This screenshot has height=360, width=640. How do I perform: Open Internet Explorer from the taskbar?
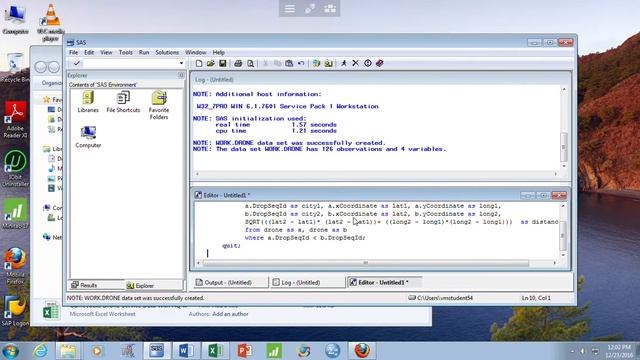click(40, 351)
